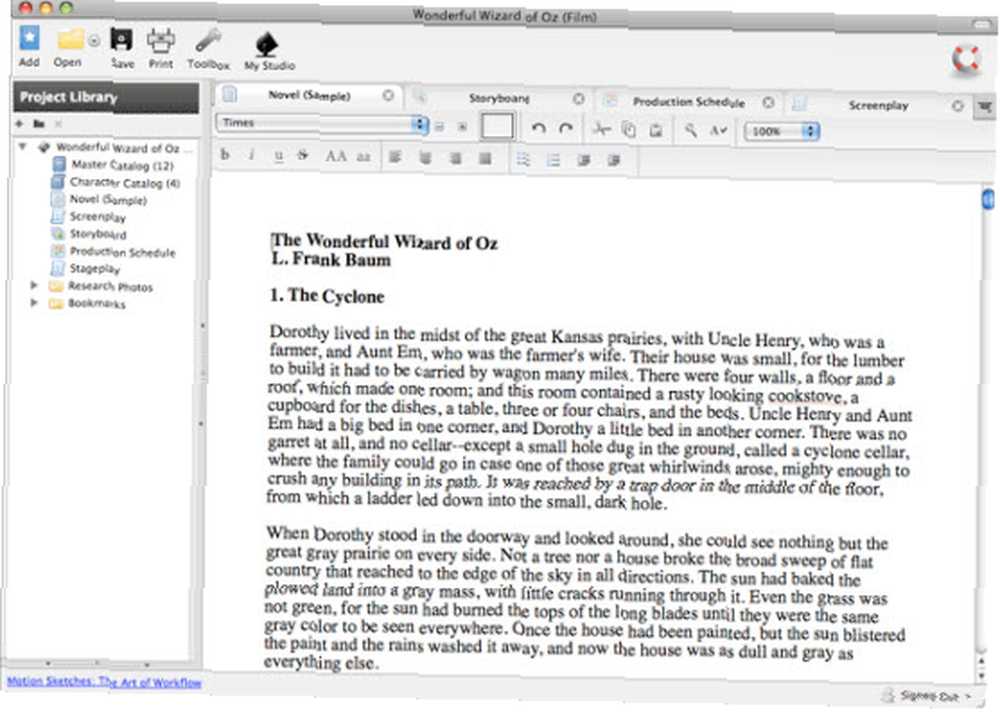
Task: Click the Add toolbar icon
Action: tap(29, 38)
